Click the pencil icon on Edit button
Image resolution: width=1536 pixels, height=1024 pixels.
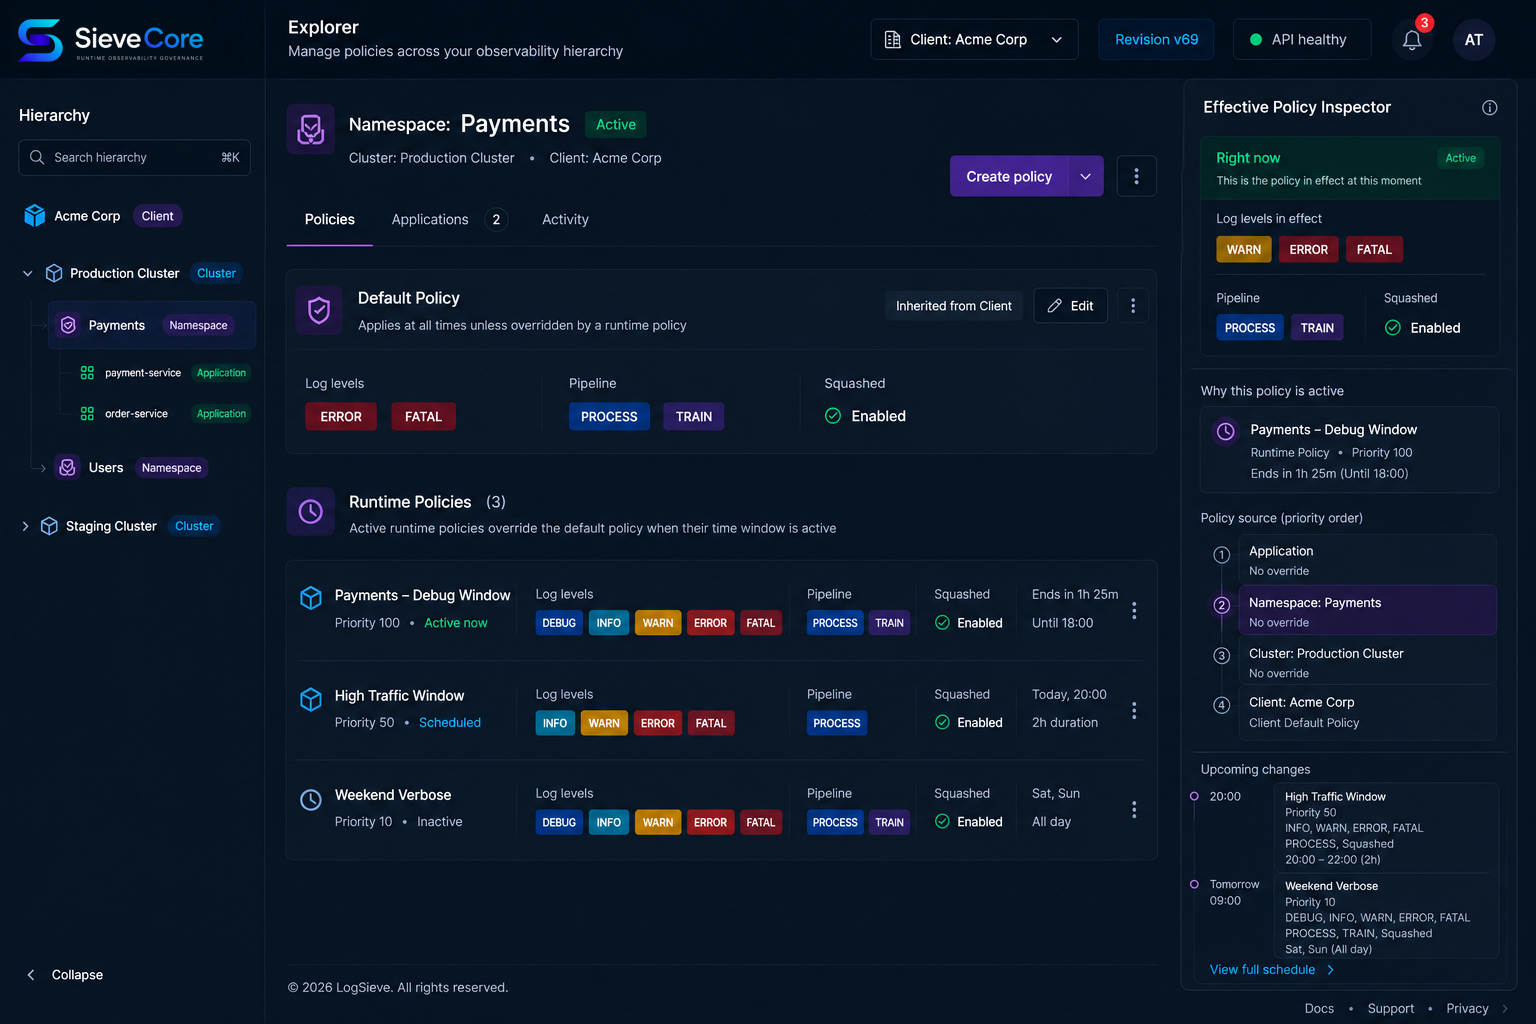click(1054, 306)
